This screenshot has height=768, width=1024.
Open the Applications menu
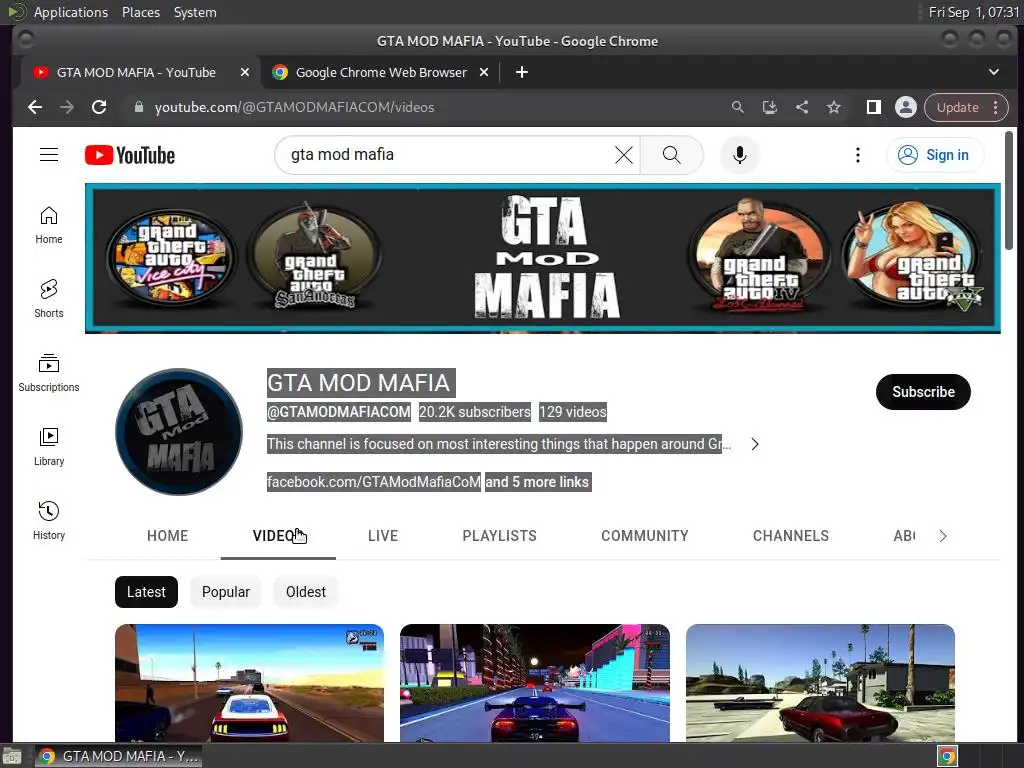pyautogui.click(x=71, y=12)
